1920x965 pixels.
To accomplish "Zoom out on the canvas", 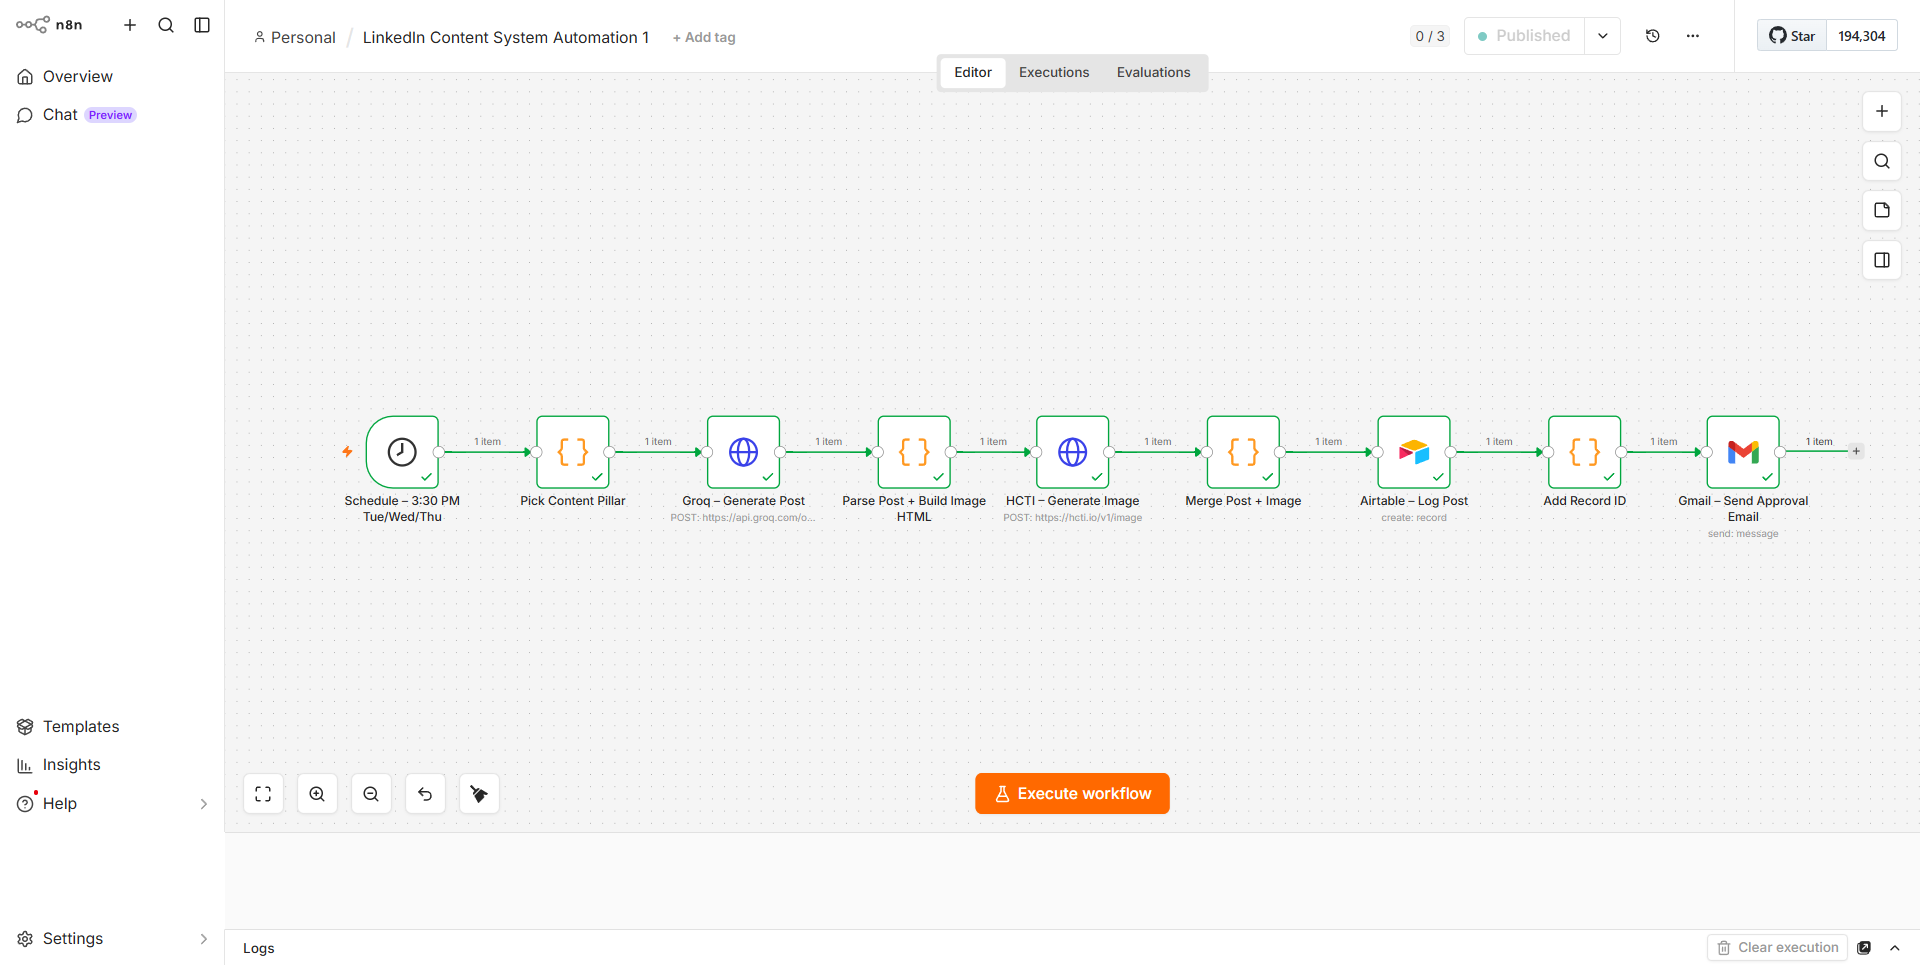I will click(371, 794).
